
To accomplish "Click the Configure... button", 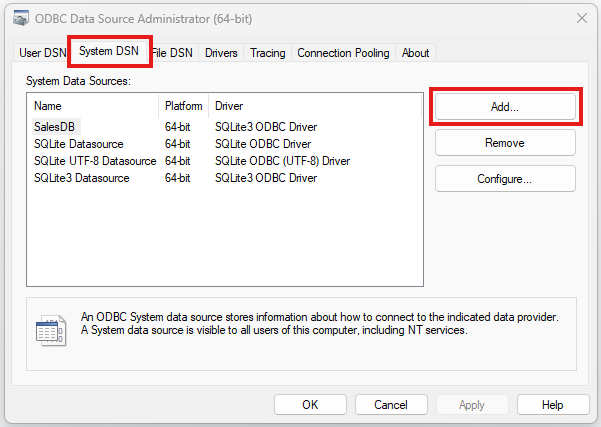I will click(x=504, y=179).
